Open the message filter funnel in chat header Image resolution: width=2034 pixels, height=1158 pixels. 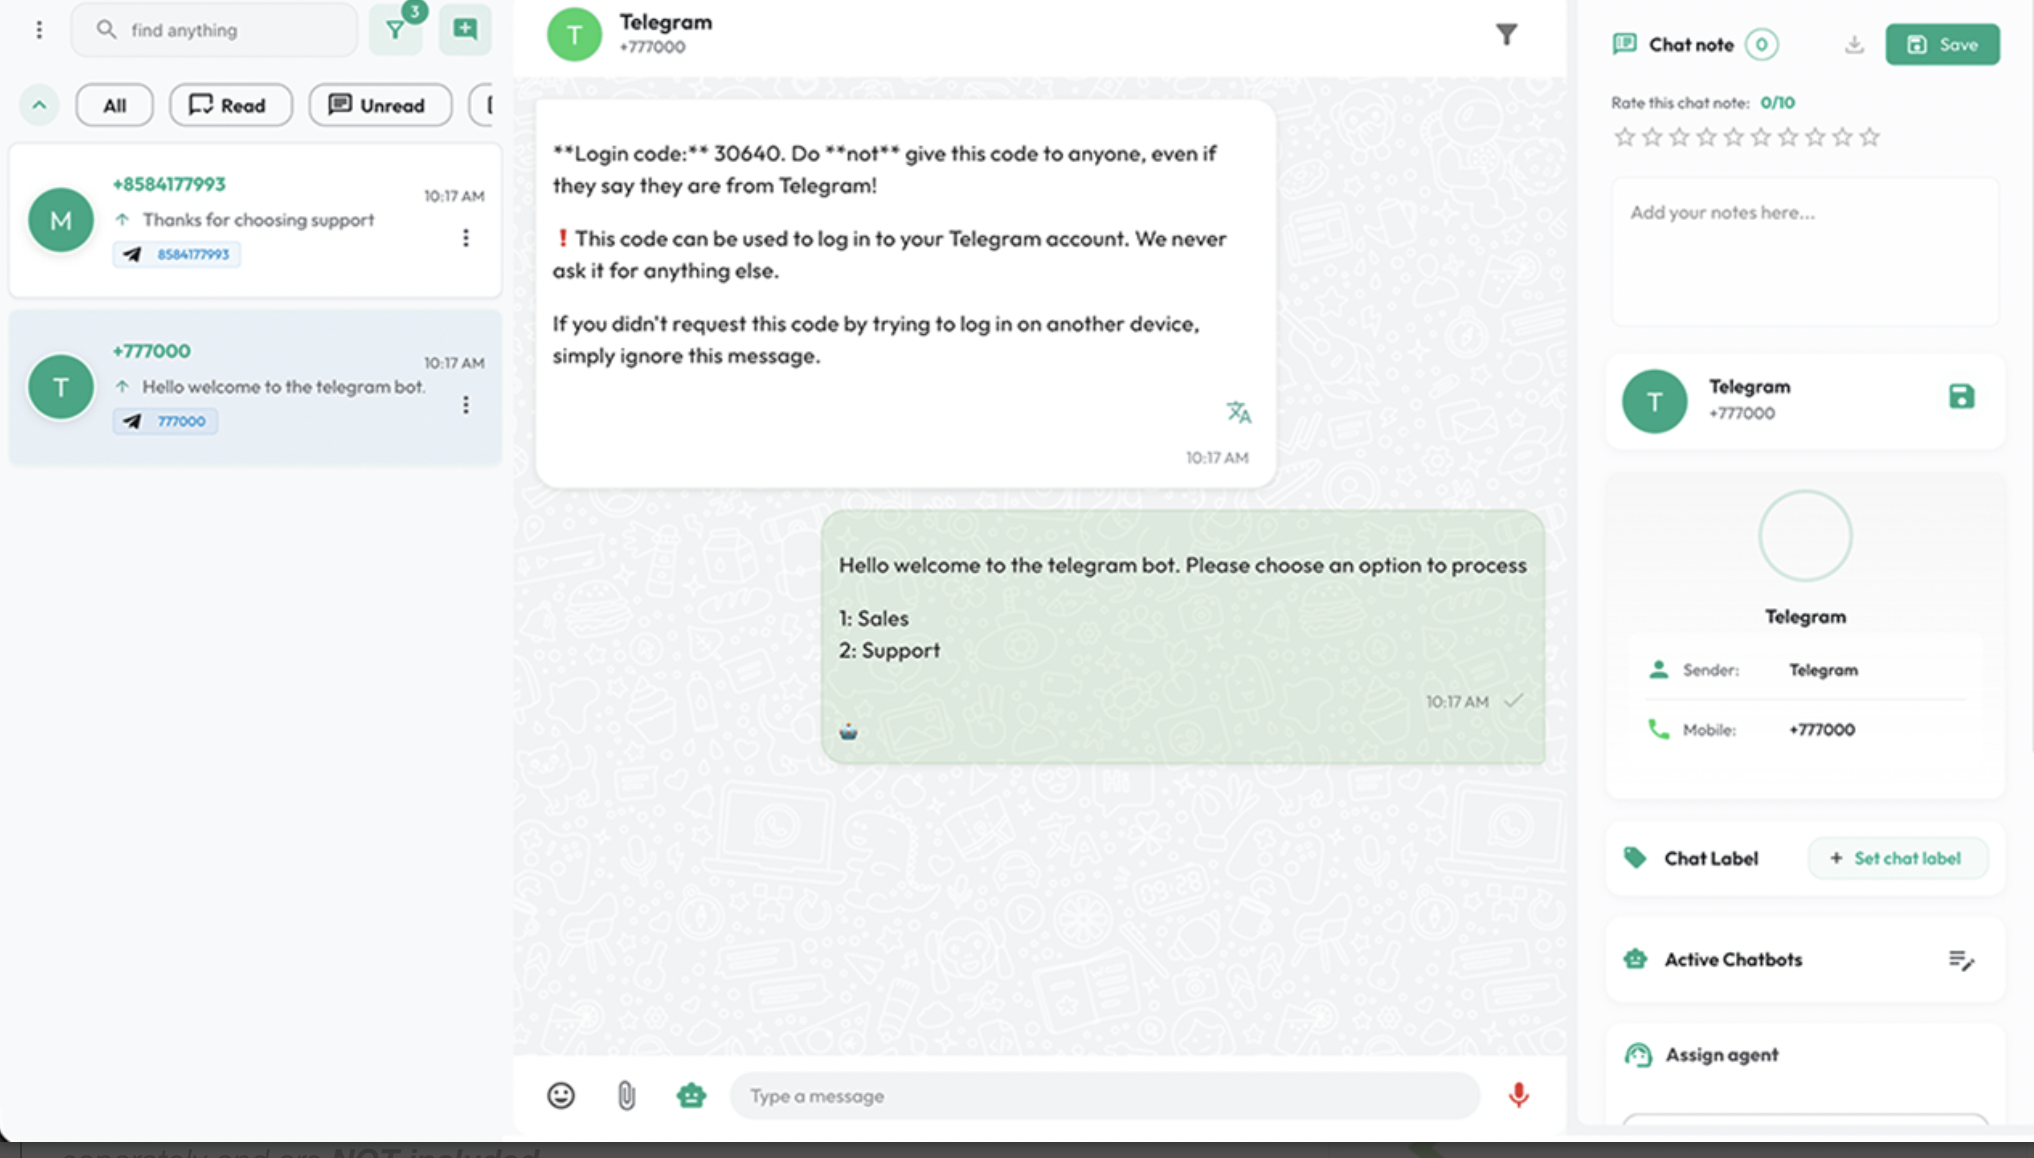coord(1506,35)
